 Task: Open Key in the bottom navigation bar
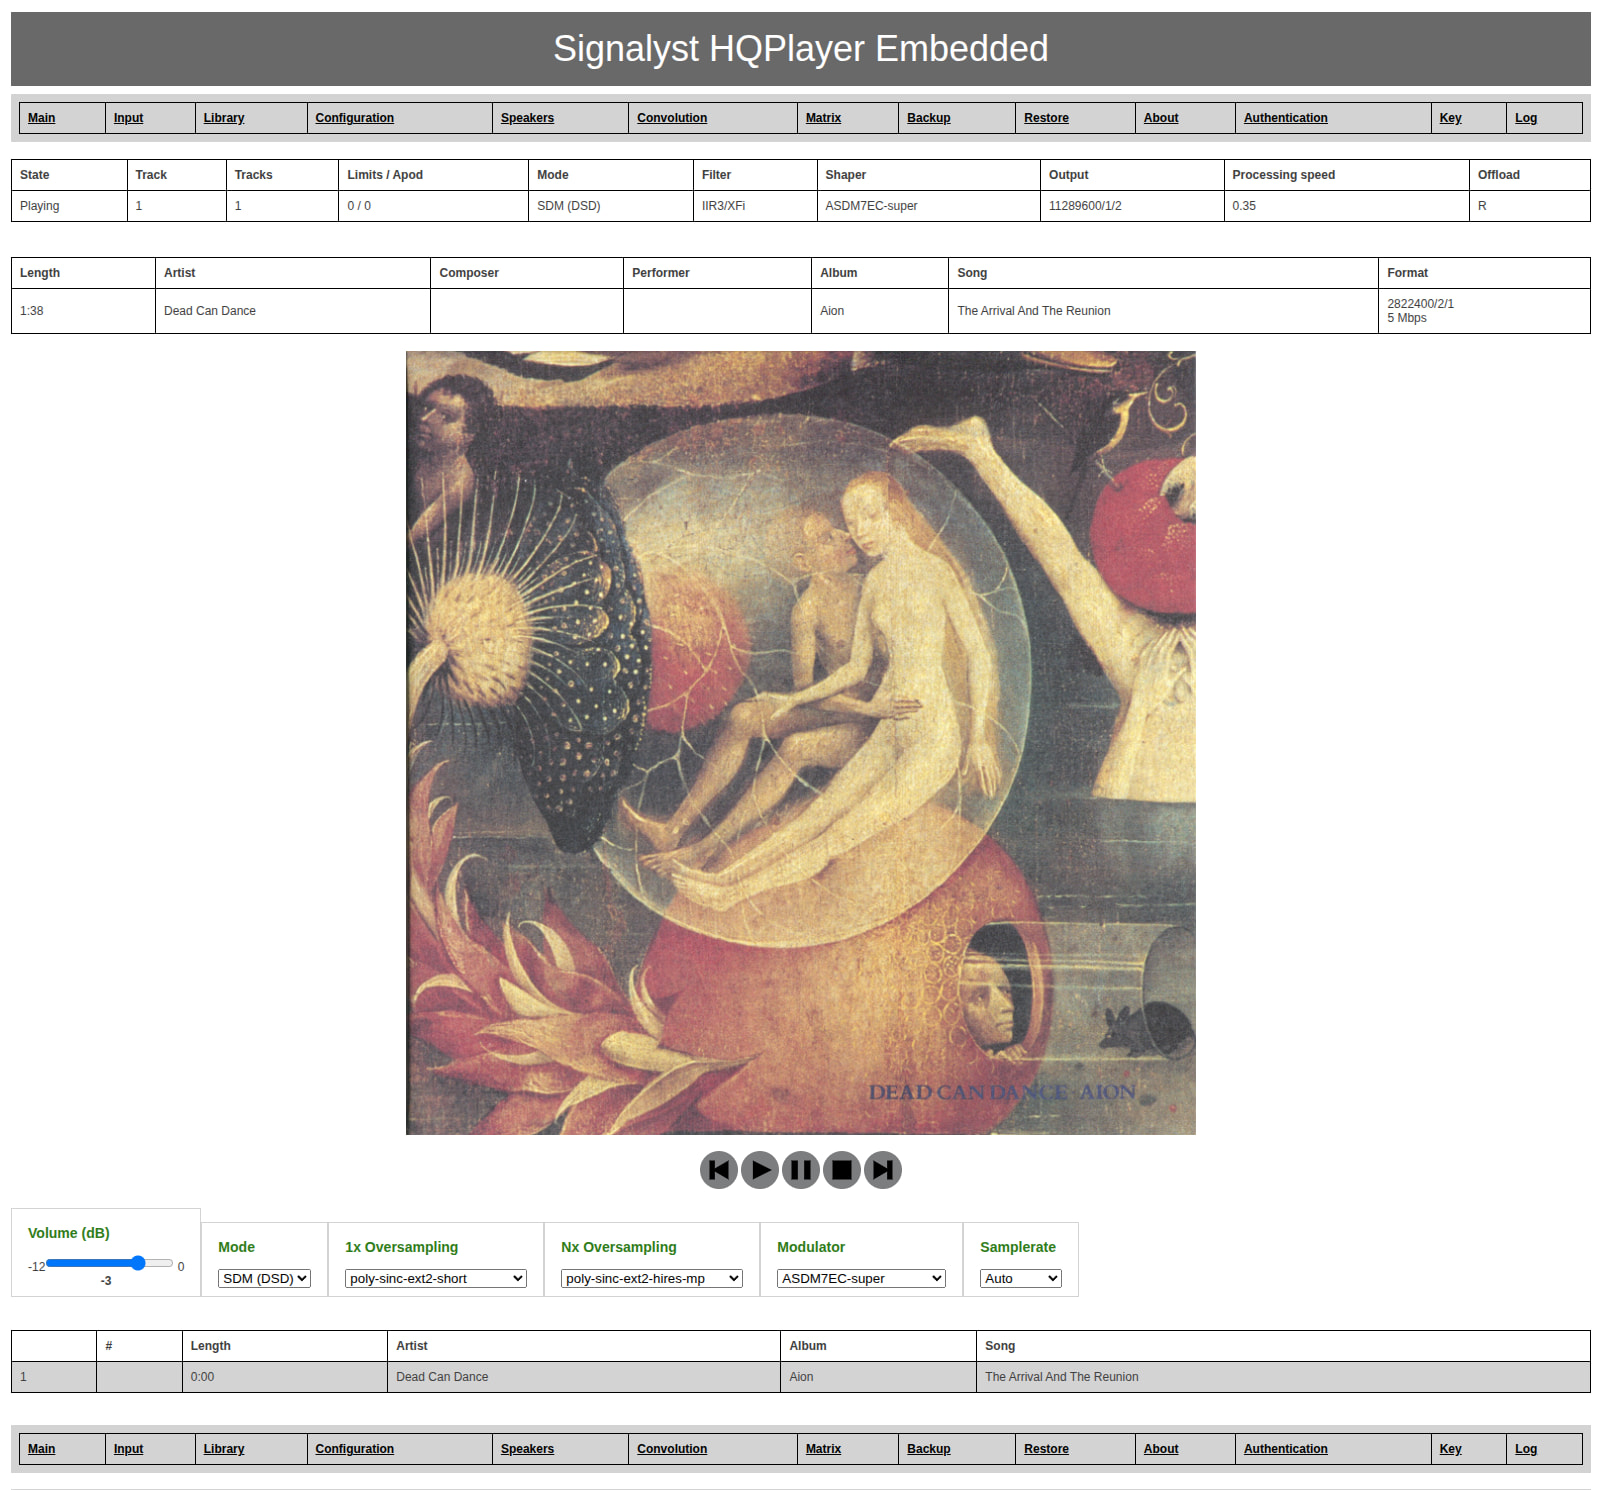(x=1450, y=1449)
